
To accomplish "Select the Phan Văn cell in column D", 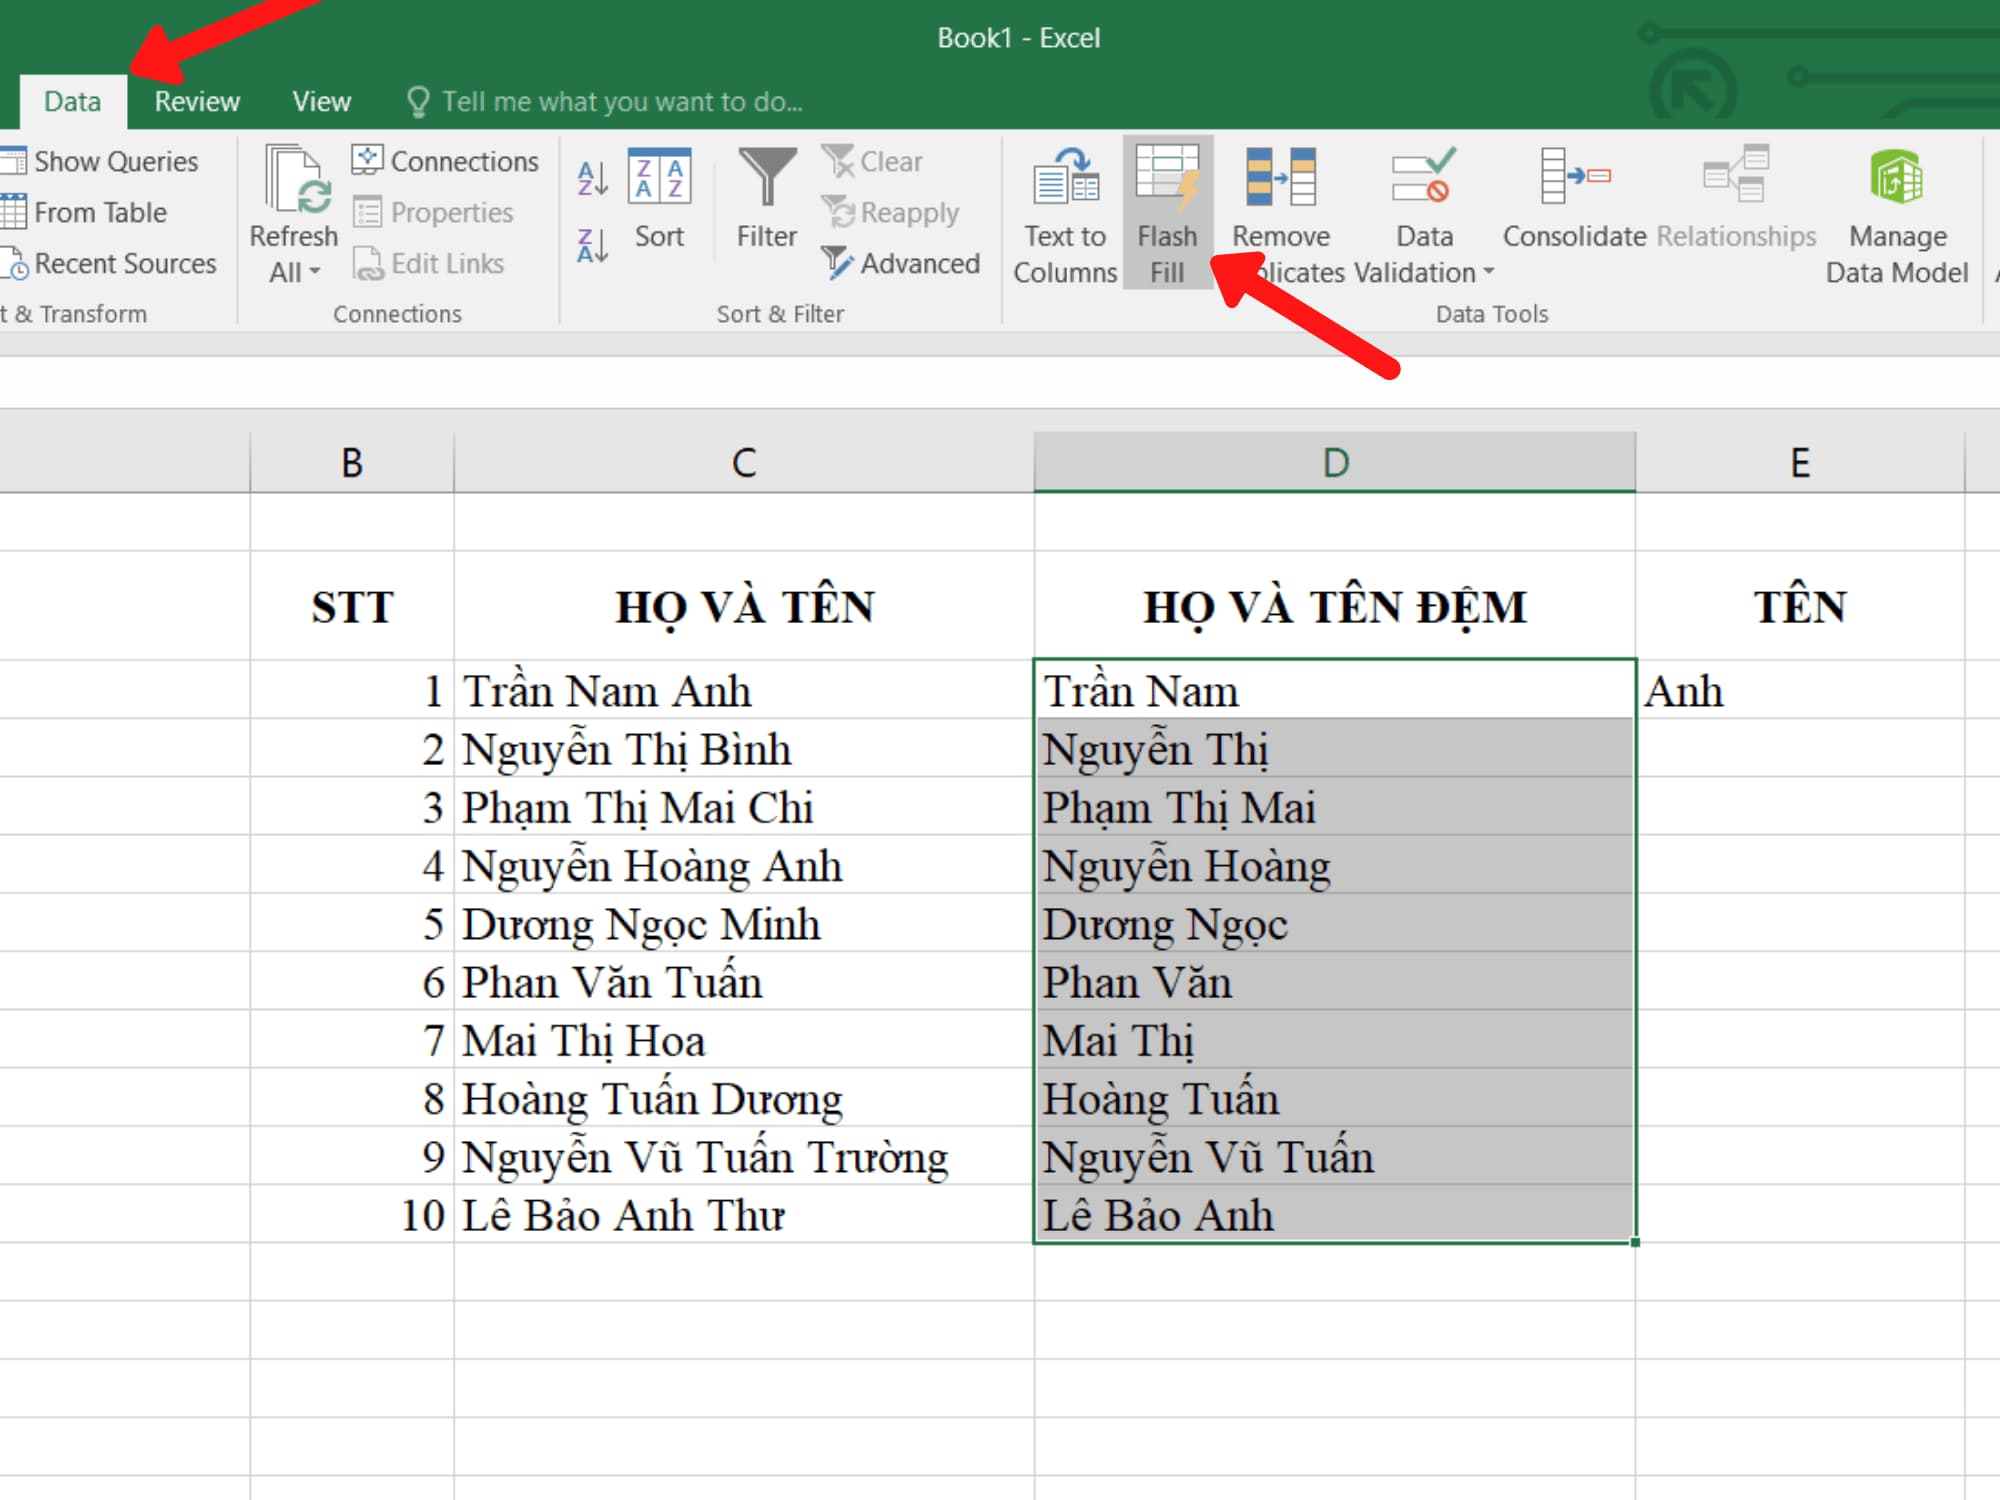I will 1335,981.
